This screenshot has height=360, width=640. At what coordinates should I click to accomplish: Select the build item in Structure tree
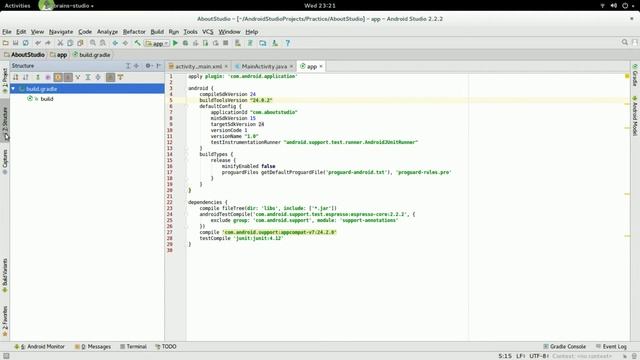pyautogui.click(x=47, y=99)
